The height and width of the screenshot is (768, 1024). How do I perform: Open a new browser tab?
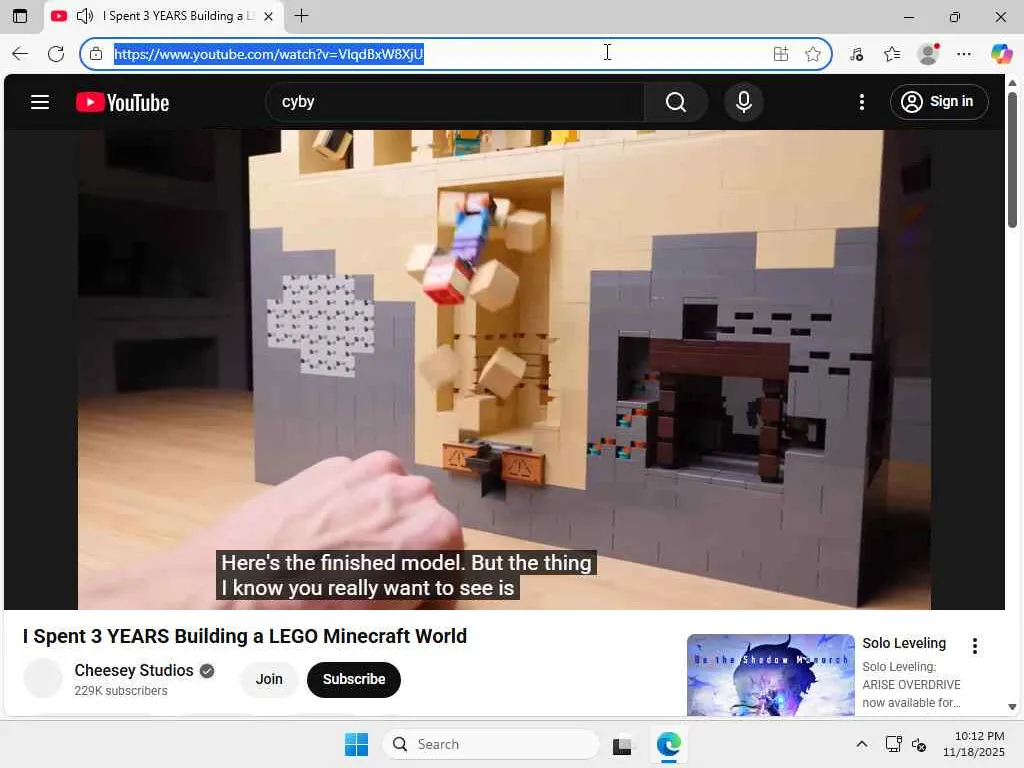click(301, 16)
